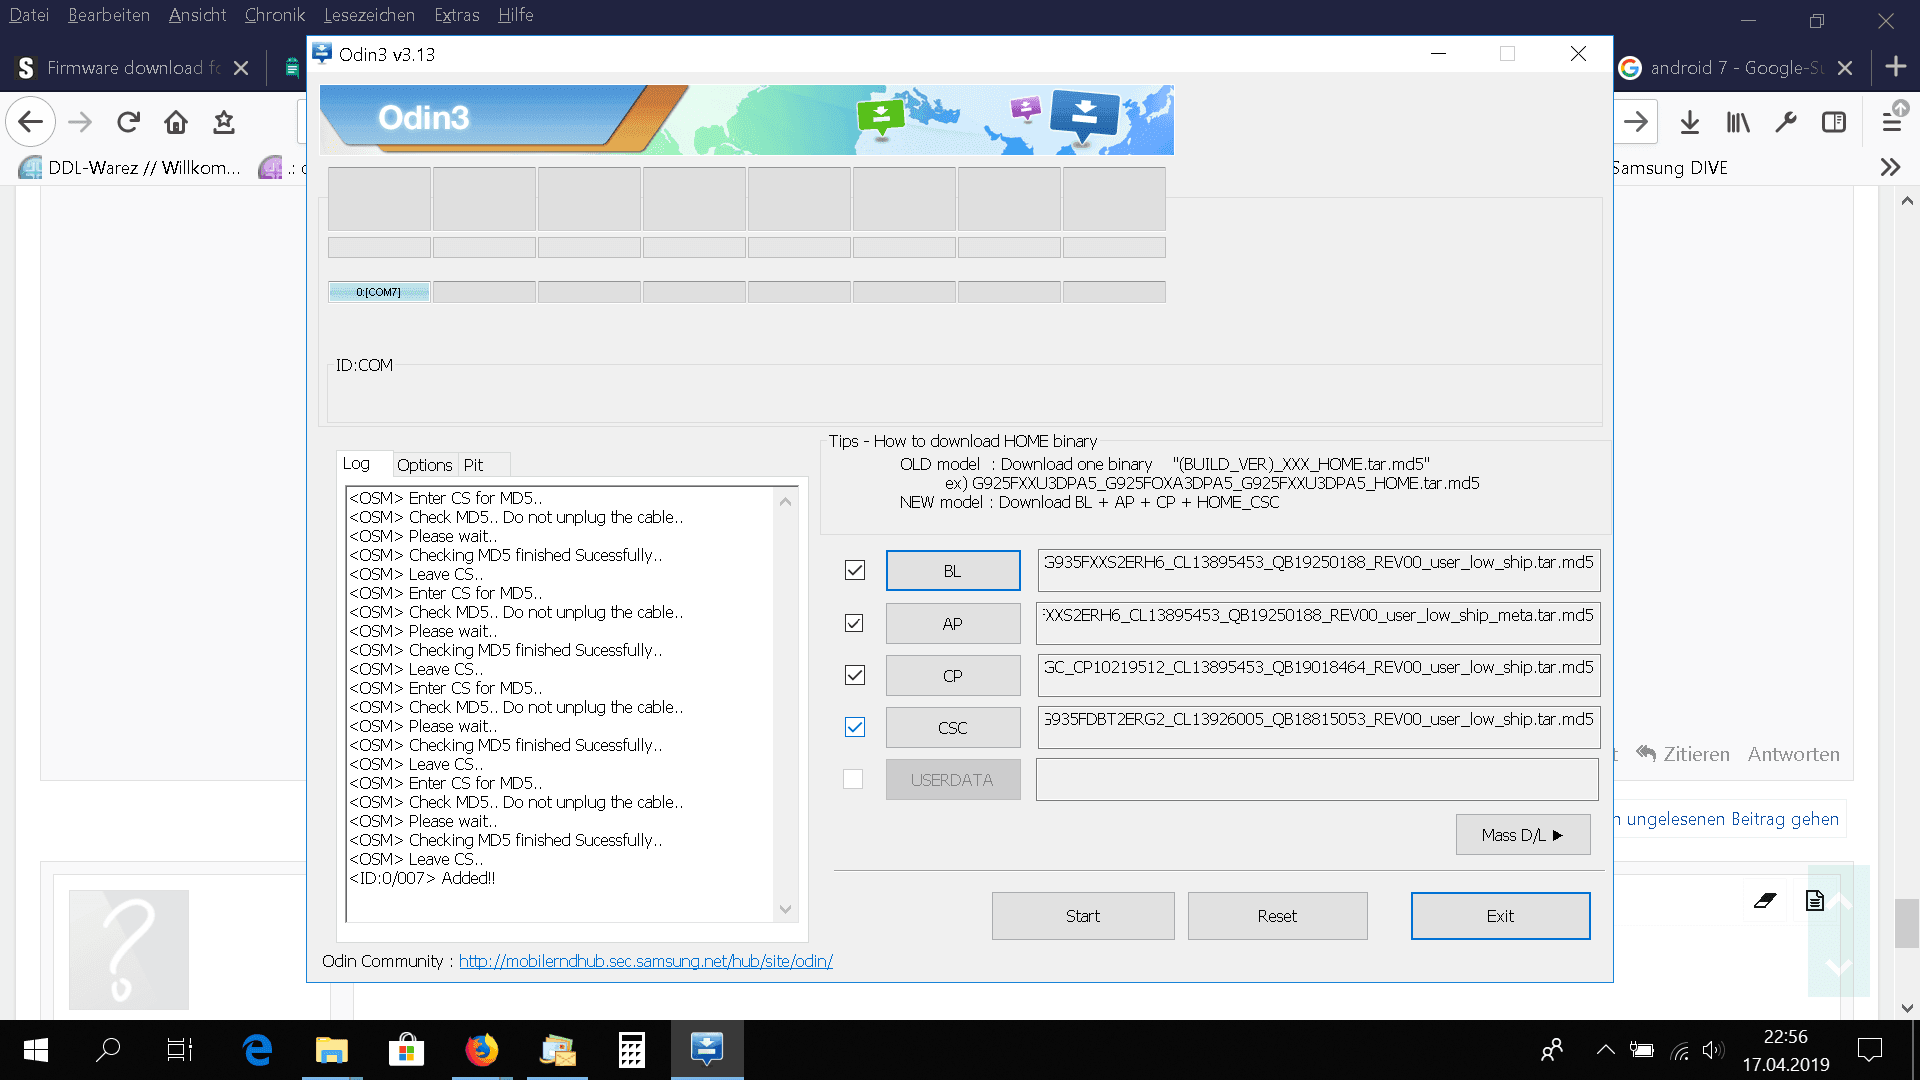Switch to the Options tab
Viewport: 1920px width, 1080px height.
(424, 465)
